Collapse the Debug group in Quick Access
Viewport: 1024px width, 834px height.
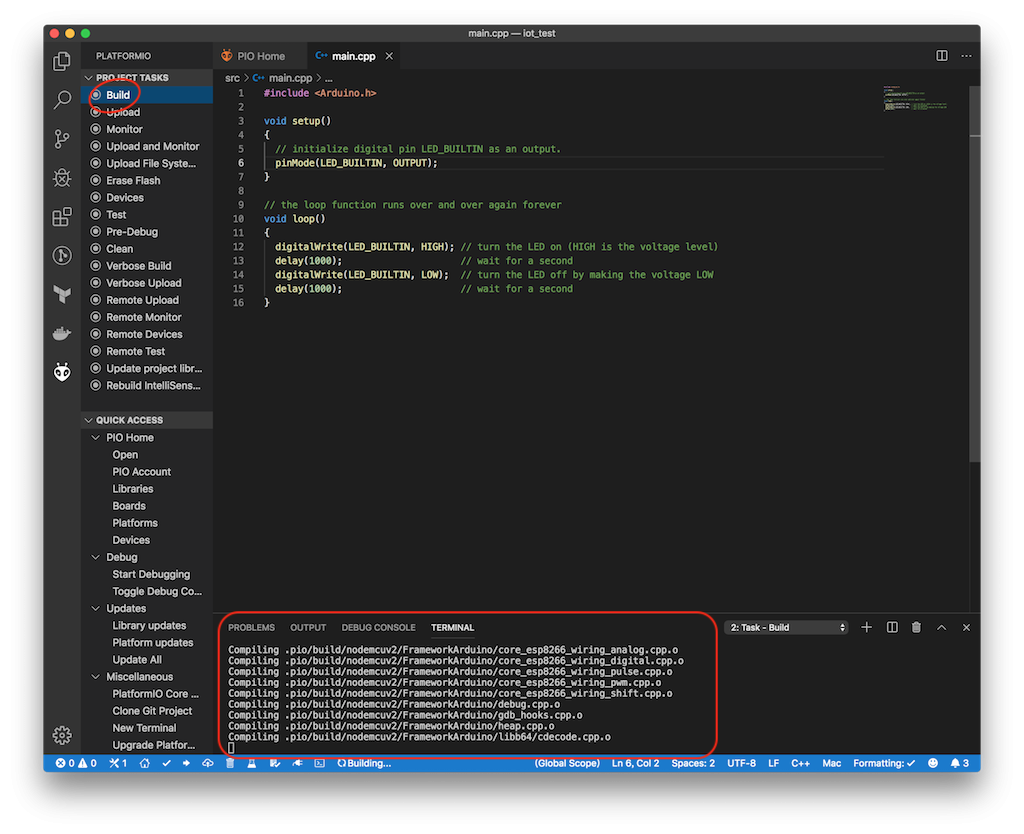pyautogui.click(x=96, y=557)
